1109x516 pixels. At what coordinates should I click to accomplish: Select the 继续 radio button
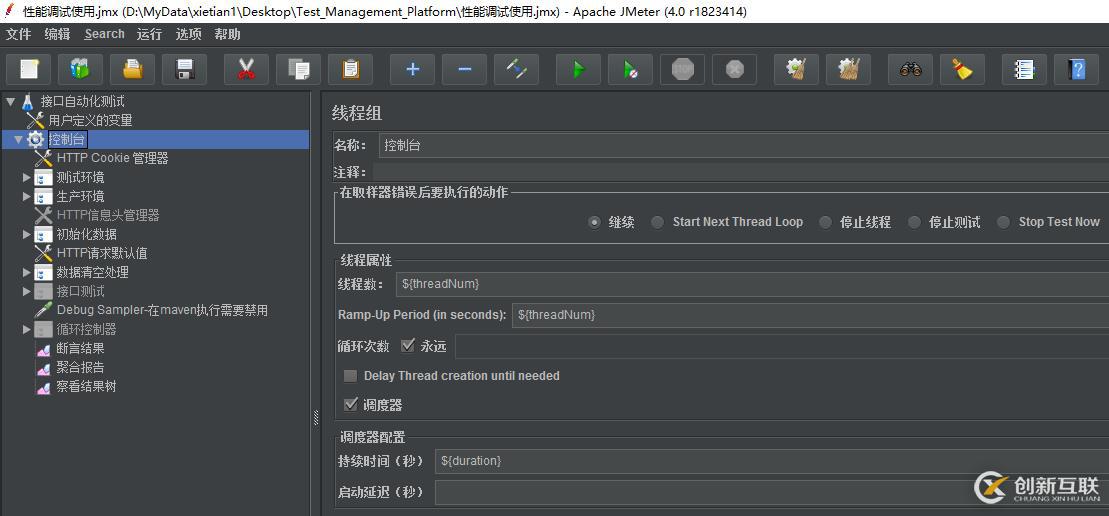pos(594,222)
